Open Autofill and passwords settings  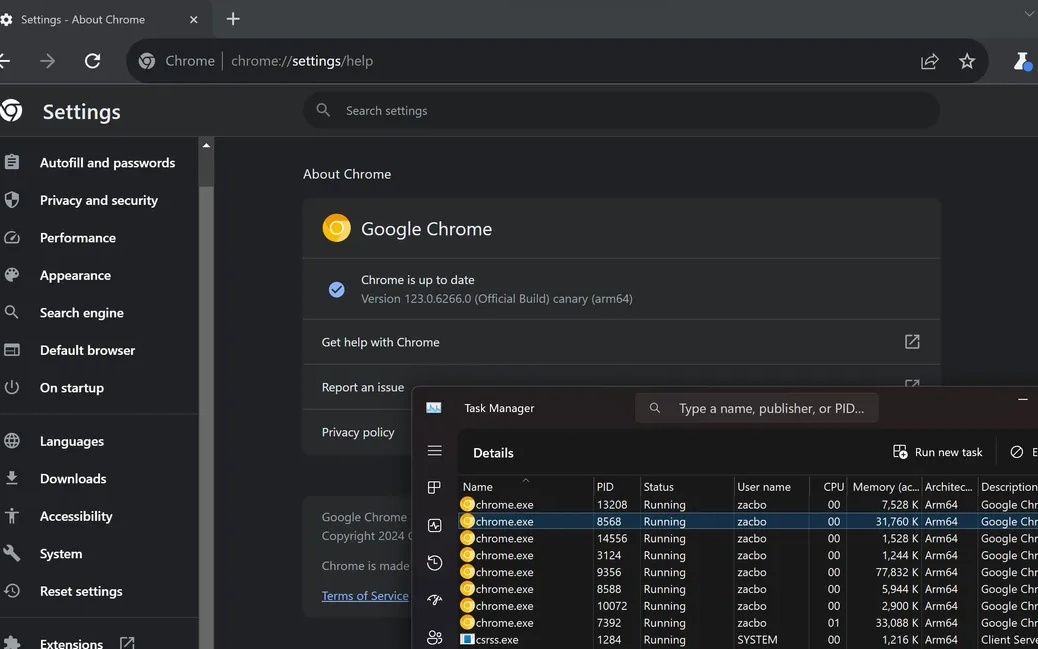pos(107,163)
